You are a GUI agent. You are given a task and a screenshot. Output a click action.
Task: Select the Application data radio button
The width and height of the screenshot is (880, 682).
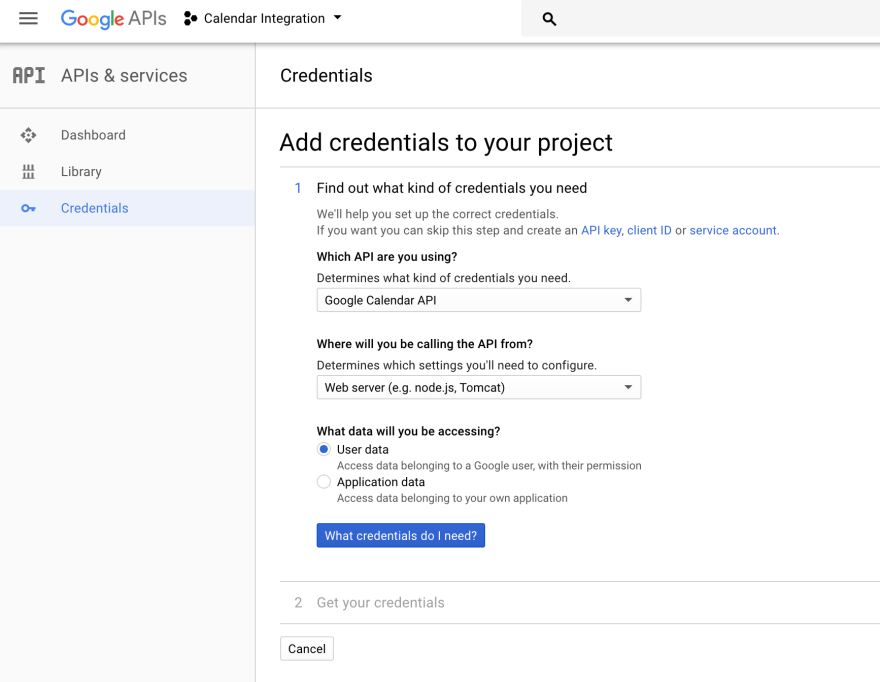(324, 482)
